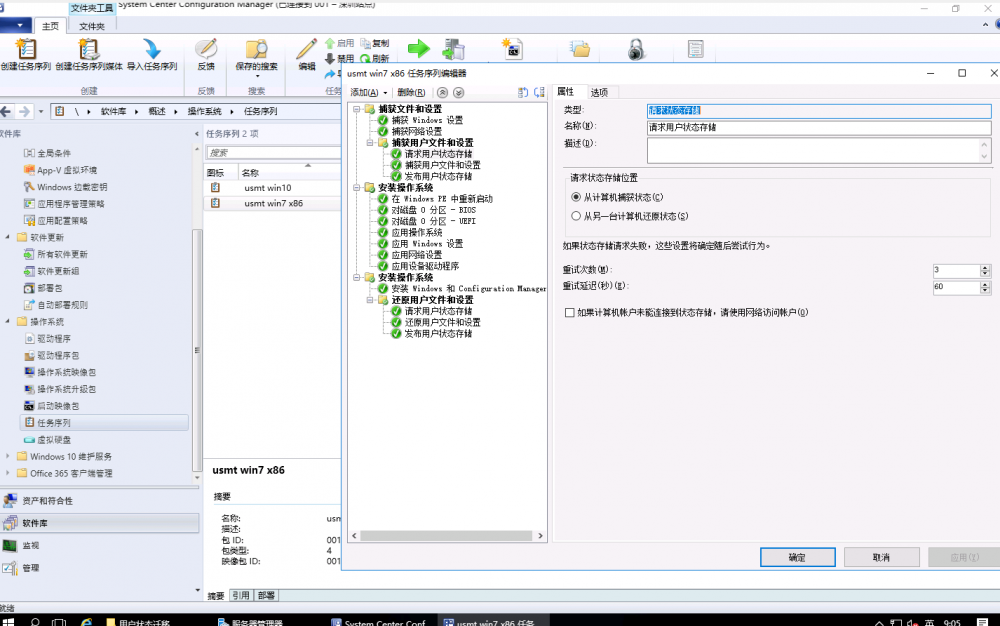Click the 刷新 refresh ribbon button
Screen dimensions: 1000x626
click(x=375, y=59)
